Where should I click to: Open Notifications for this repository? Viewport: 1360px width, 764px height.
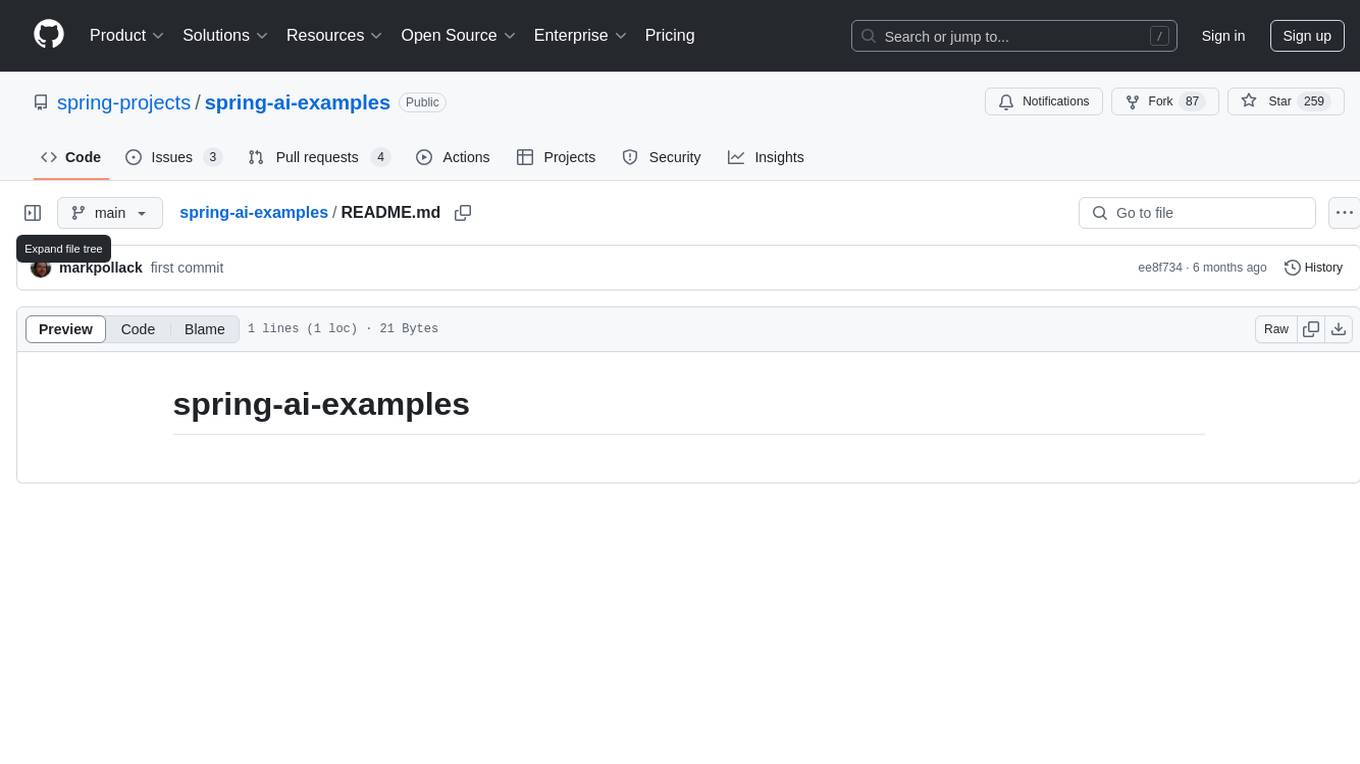tap(1044, 102)
